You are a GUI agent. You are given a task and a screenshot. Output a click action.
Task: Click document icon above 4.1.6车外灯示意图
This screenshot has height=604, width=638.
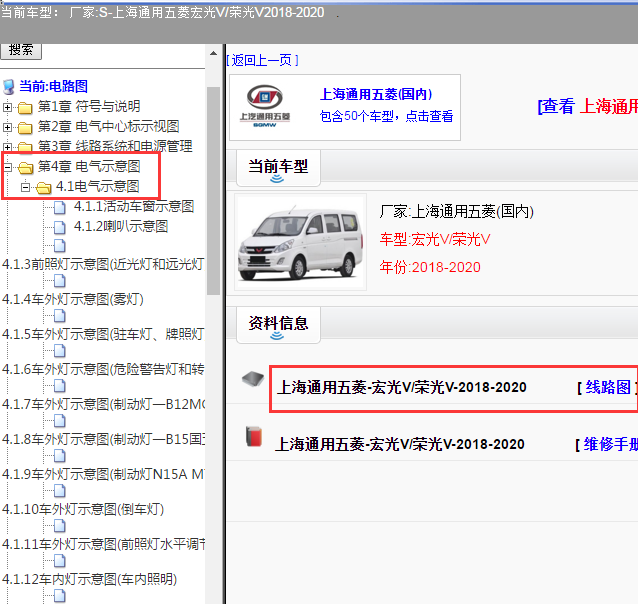point(60,350)
